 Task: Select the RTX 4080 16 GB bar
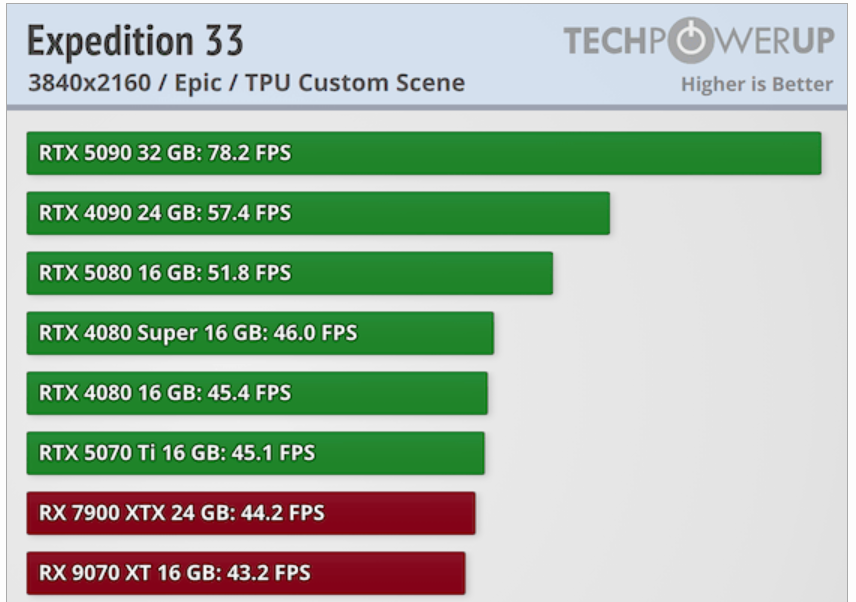click(x=257, y=394)
